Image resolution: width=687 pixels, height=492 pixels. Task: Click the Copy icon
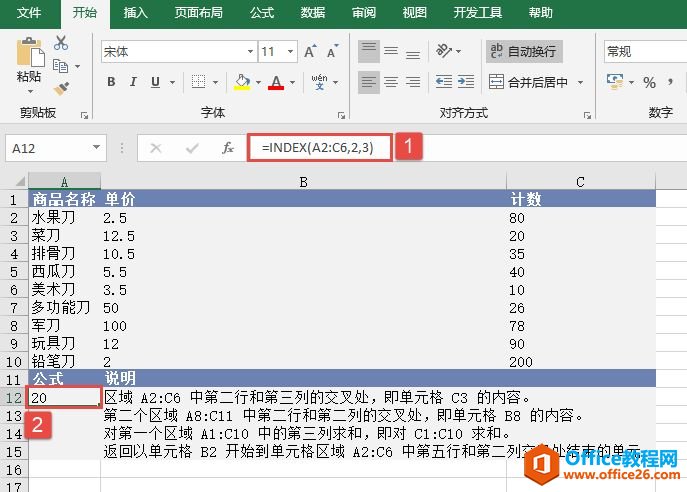pyautogui.click(x=60, y=66)
